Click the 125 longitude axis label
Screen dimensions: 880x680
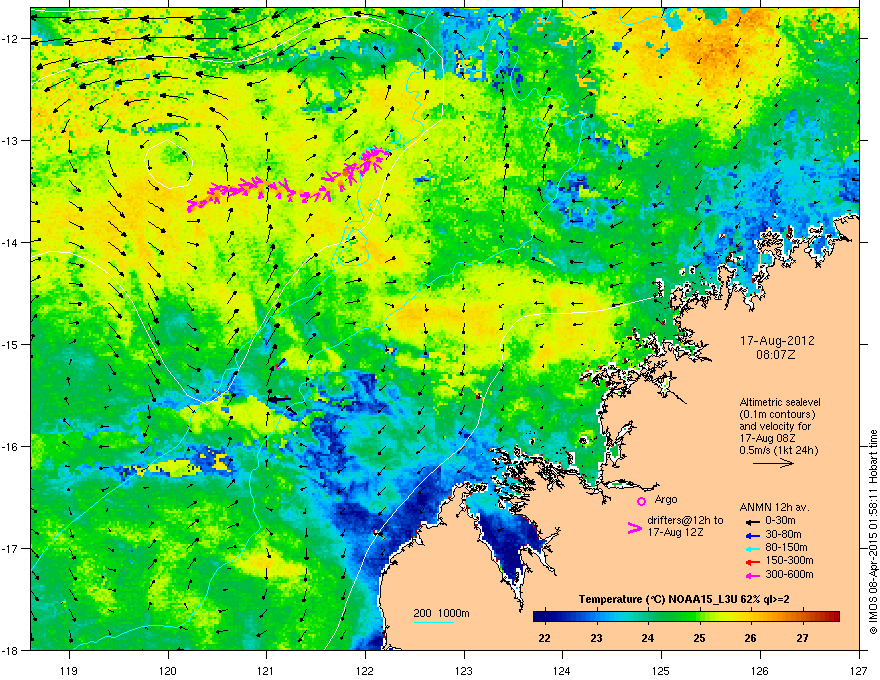point(661,670)
